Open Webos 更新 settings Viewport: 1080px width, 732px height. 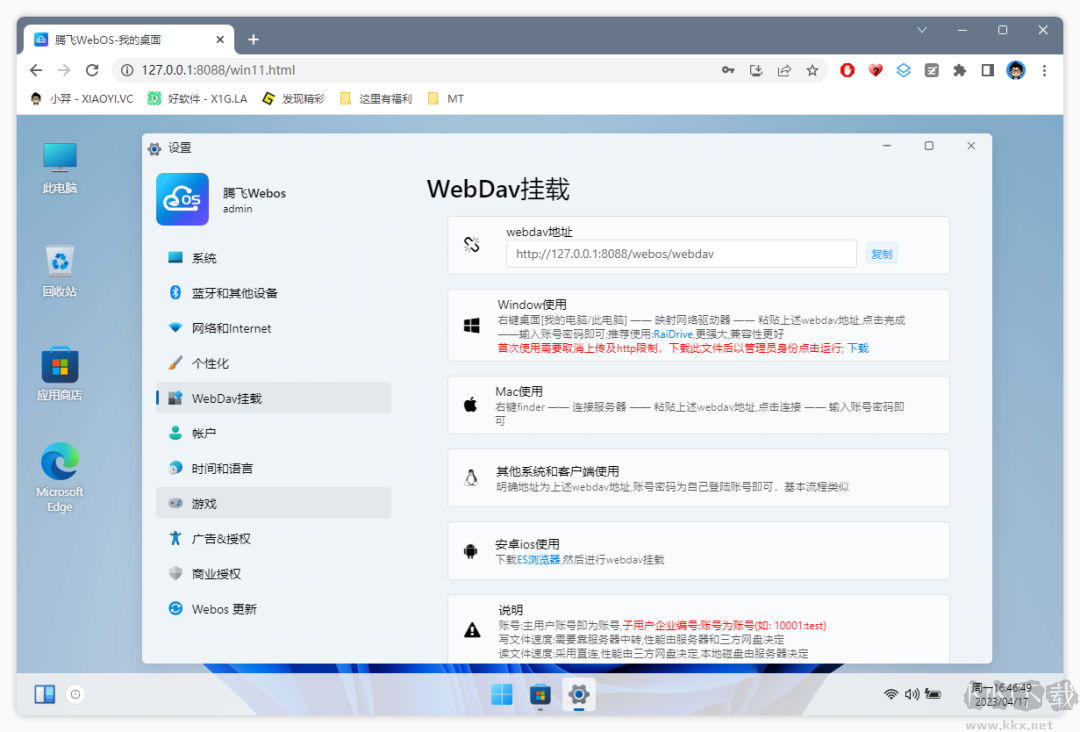[273, 609]
